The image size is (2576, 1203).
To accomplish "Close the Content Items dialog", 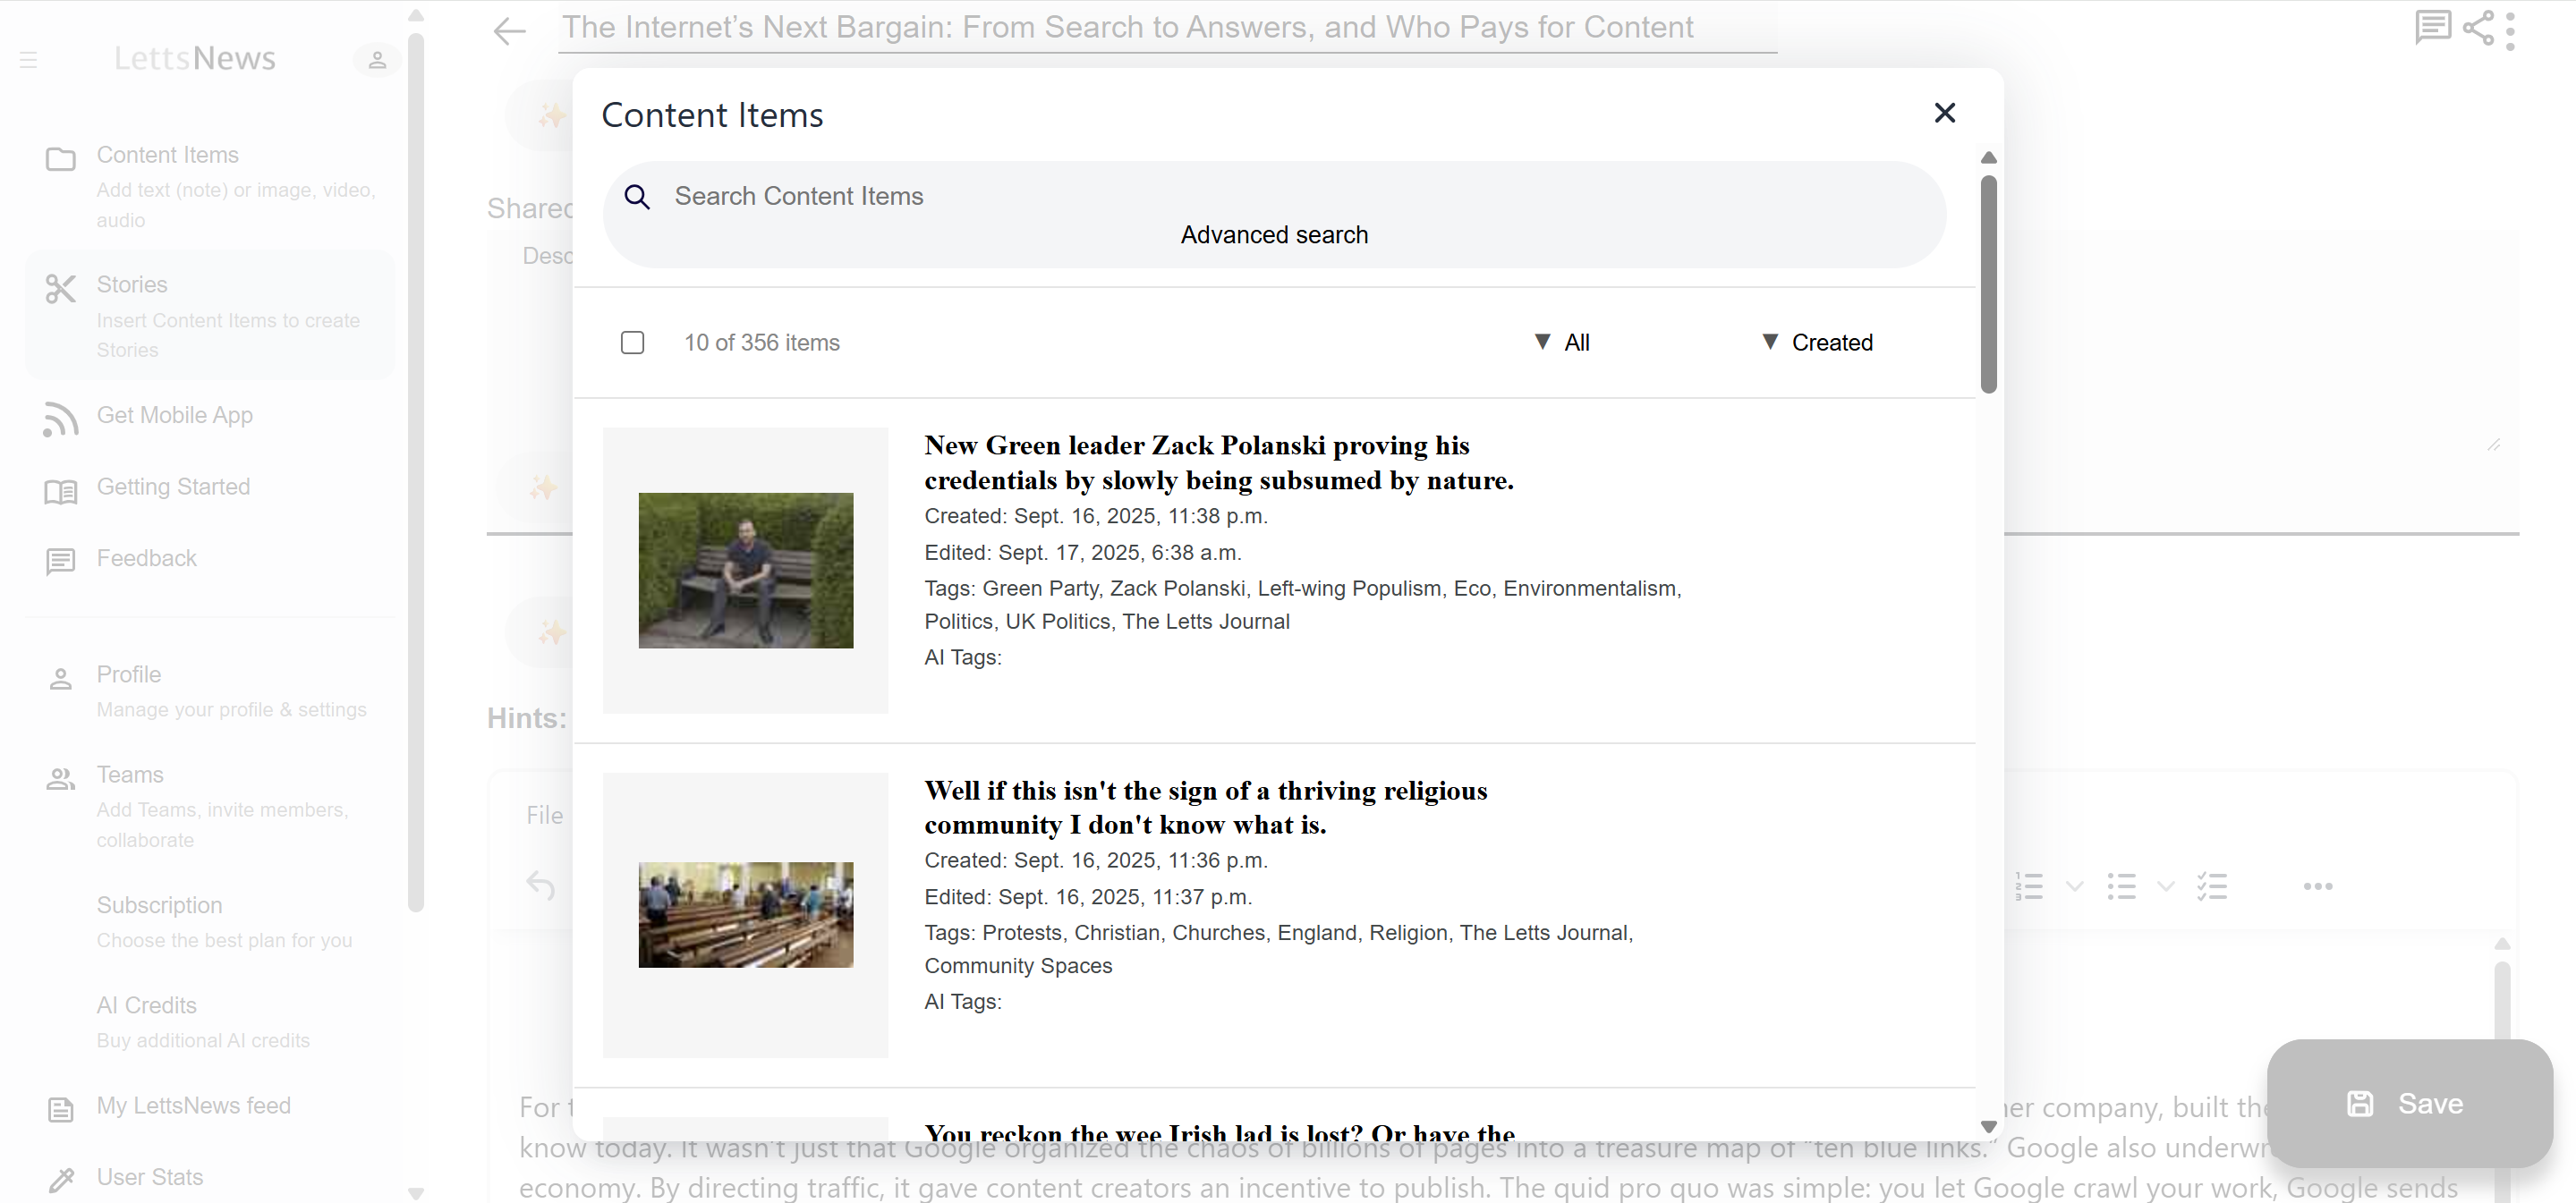I will [1944, 113].
